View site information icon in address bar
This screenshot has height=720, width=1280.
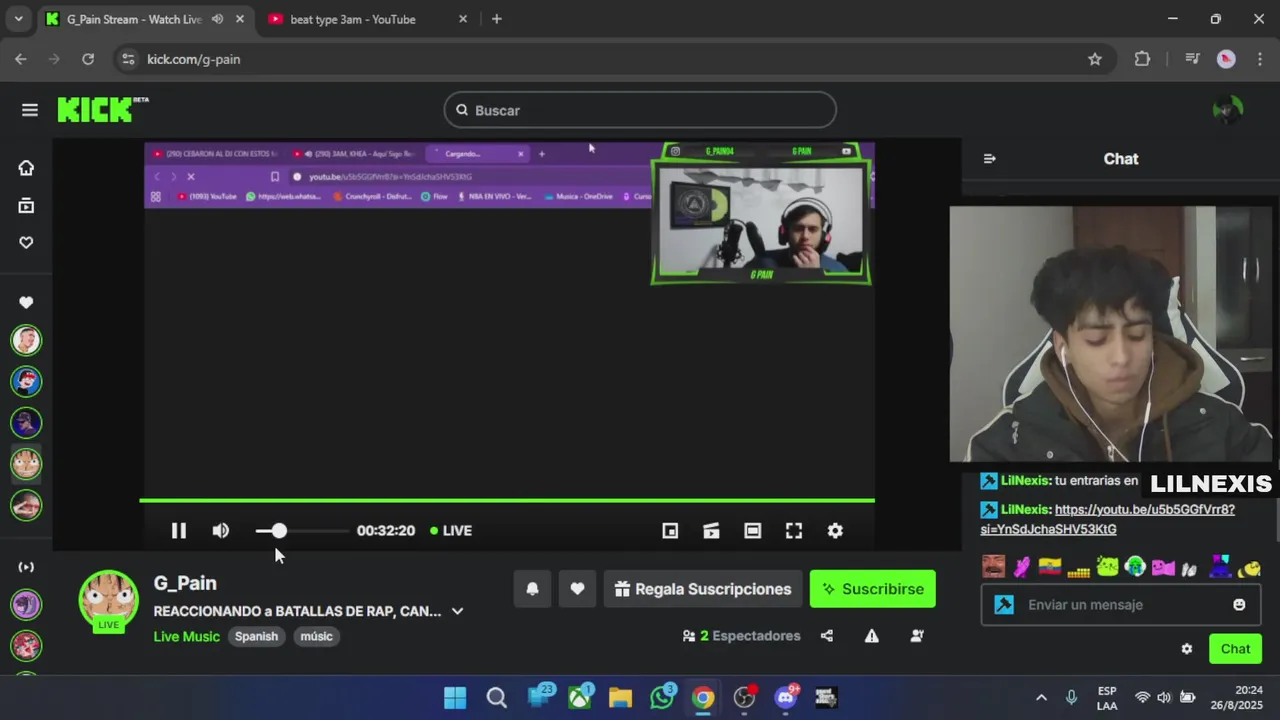coord(127,59)
